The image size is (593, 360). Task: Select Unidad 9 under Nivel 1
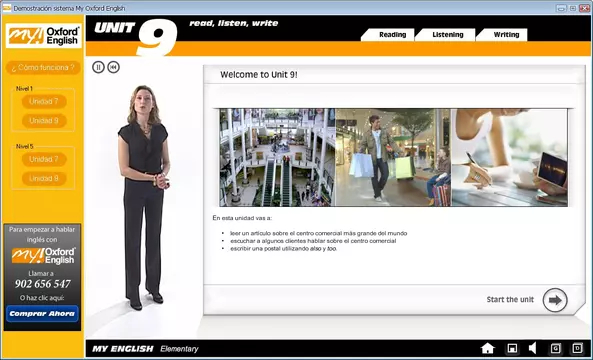[x=44, y=121]
